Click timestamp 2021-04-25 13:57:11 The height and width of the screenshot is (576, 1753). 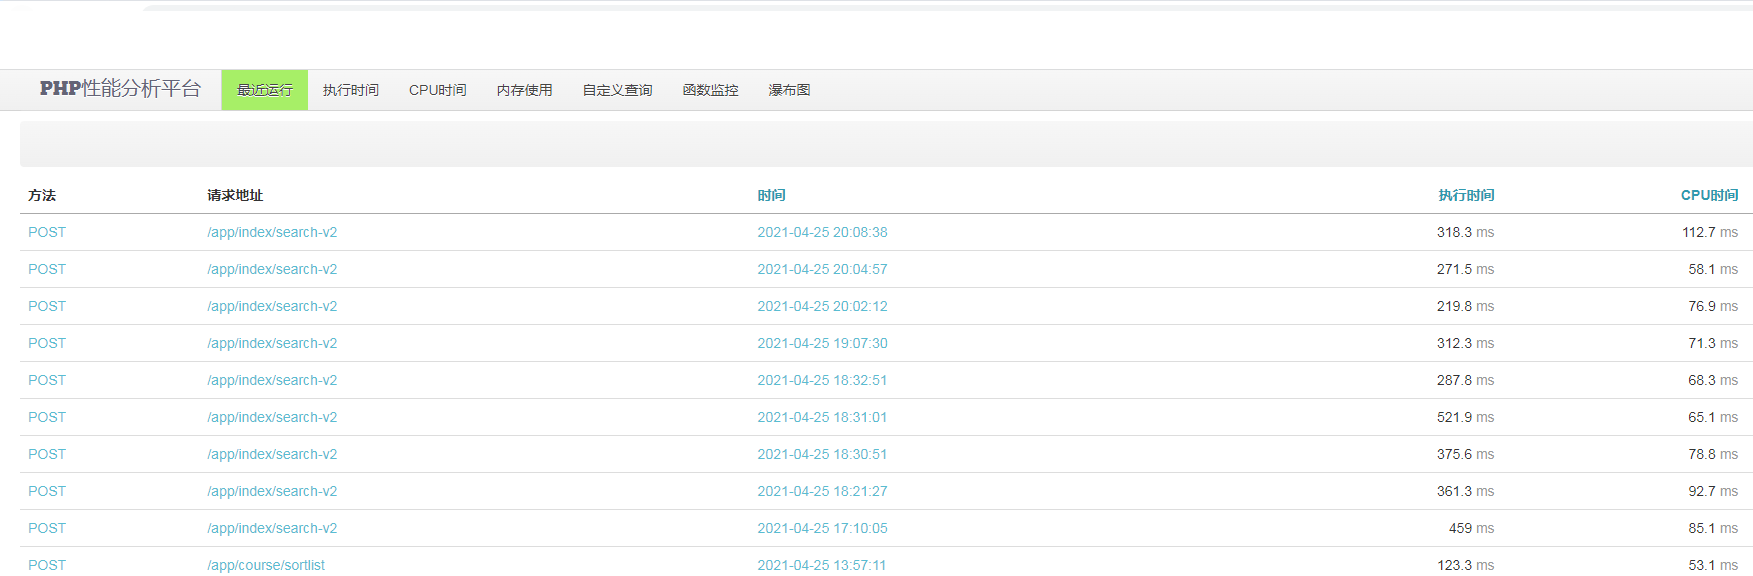coord(822,565)
